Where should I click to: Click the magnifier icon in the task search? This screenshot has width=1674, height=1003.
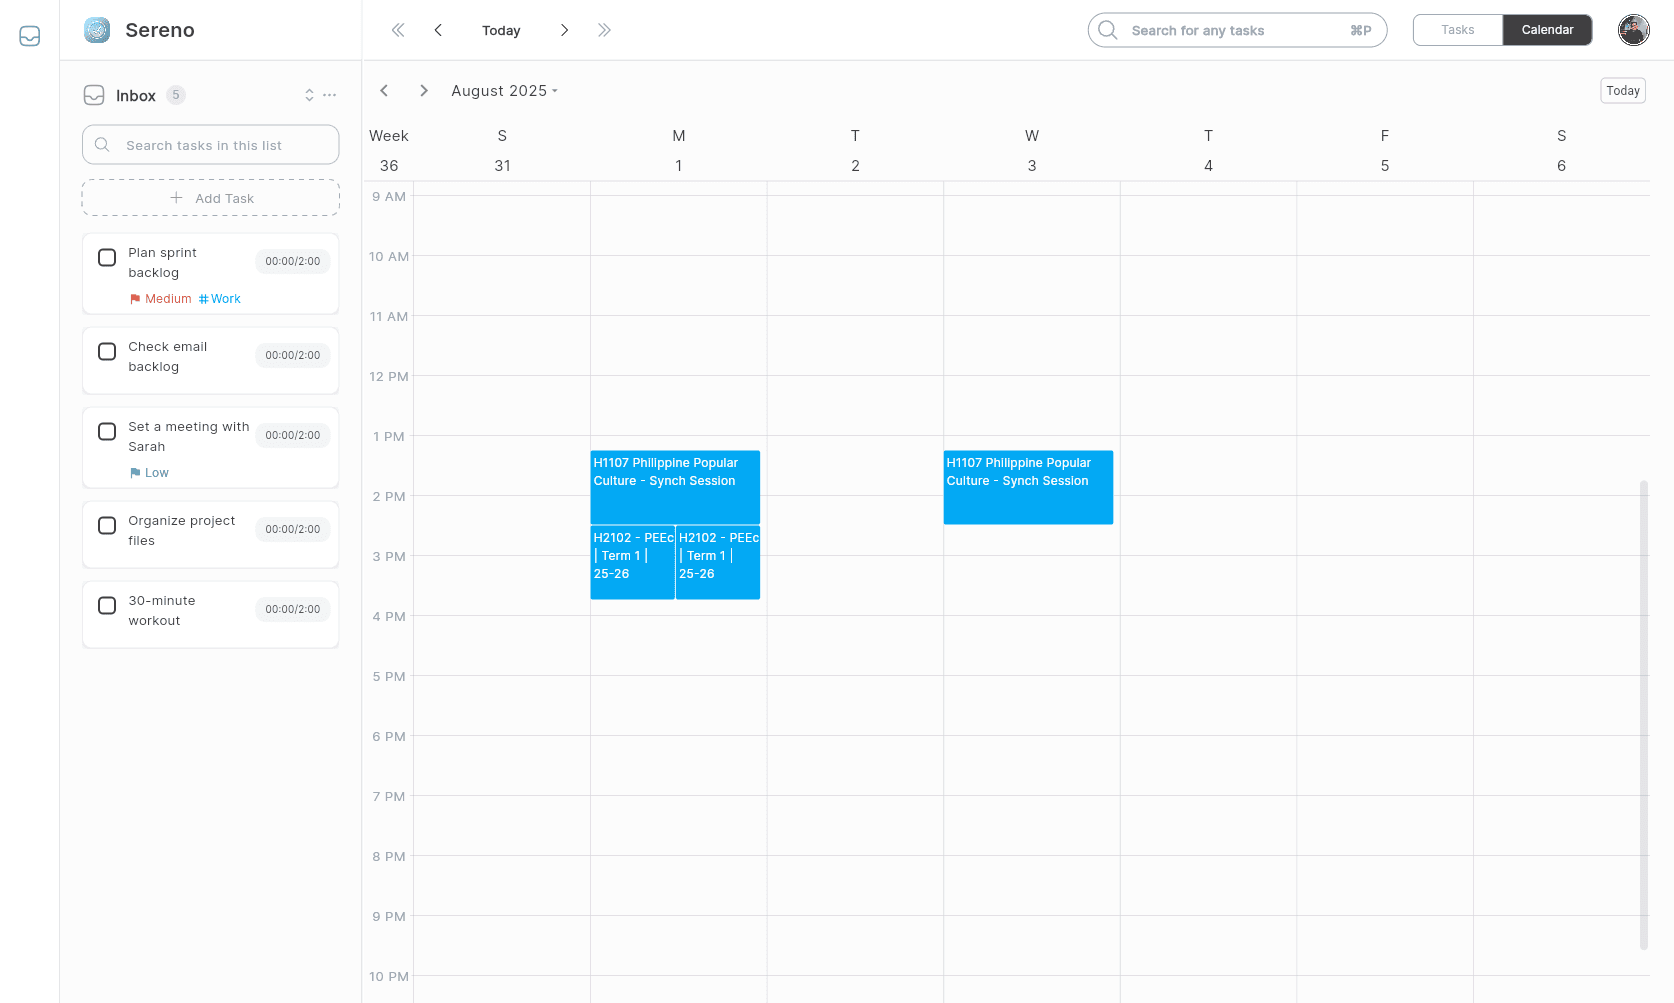click(x=102, y=144)
